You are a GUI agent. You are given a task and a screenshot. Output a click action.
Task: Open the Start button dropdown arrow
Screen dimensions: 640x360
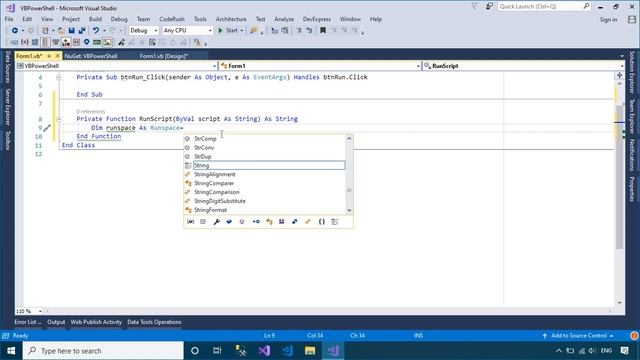coord(242,31)
